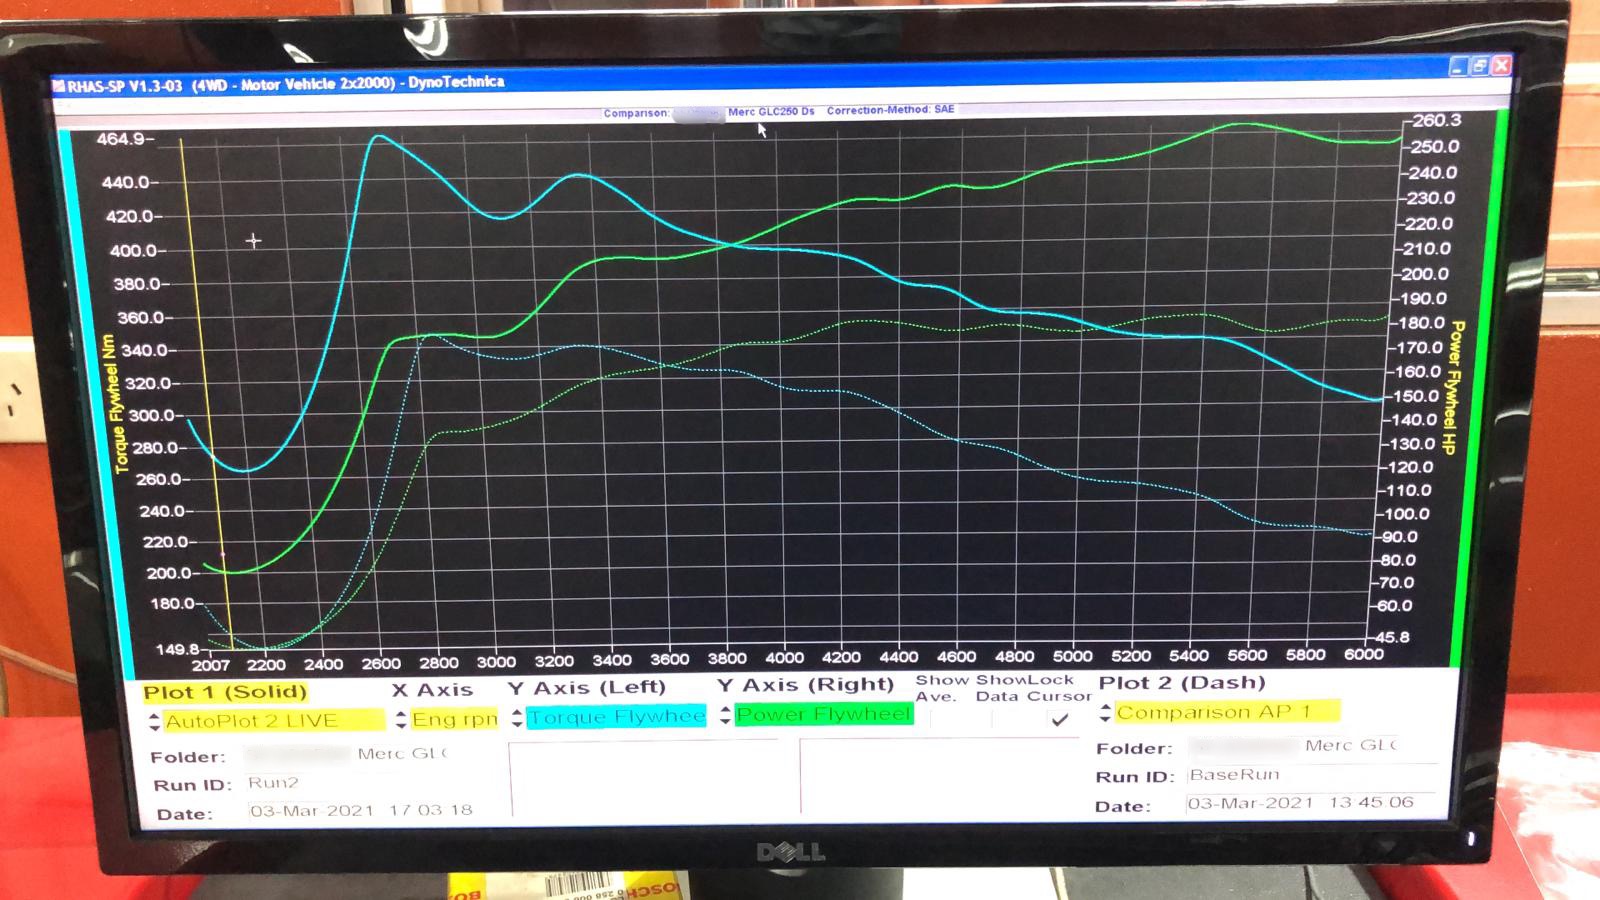Click the Y Axis Left stepper arrows
The image size is (1600, 900).
coord(517,717)
